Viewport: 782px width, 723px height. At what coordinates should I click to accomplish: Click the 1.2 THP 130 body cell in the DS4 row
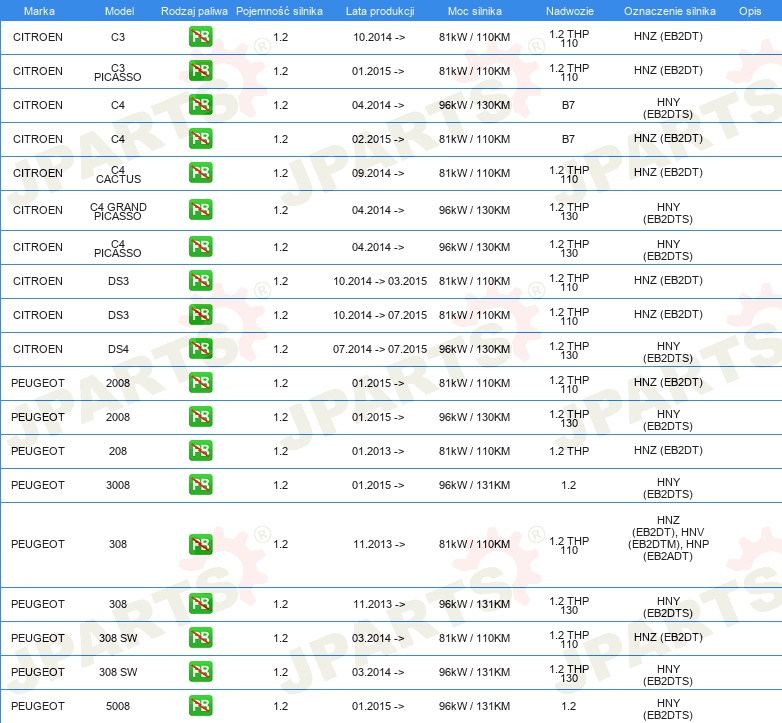(x=569, y=351)
